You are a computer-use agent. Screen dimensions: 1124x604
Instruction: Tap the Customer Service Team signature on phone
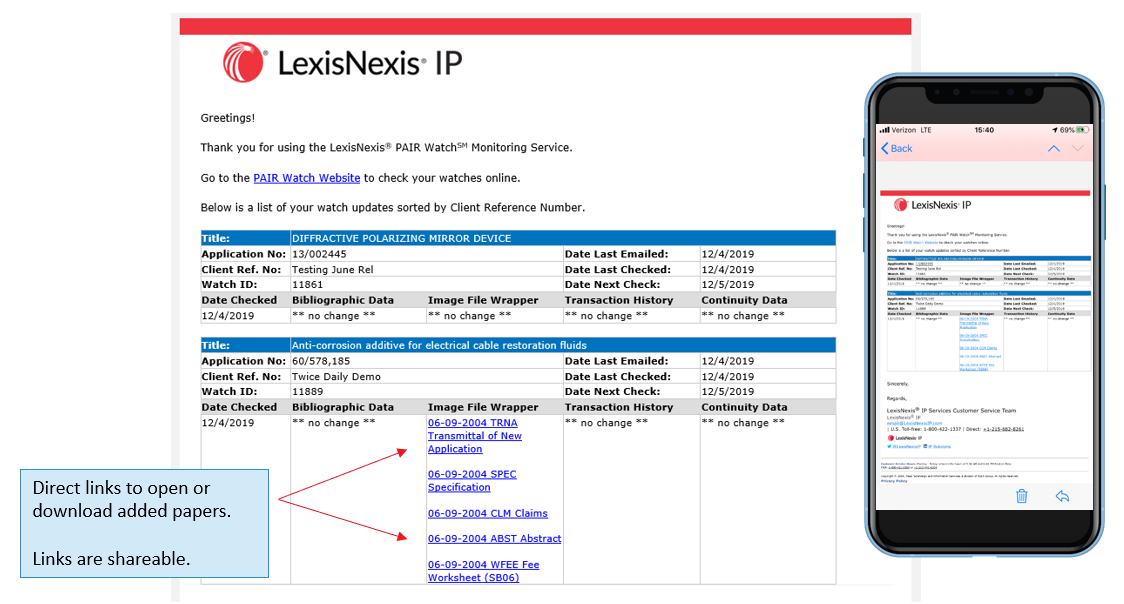951,411
